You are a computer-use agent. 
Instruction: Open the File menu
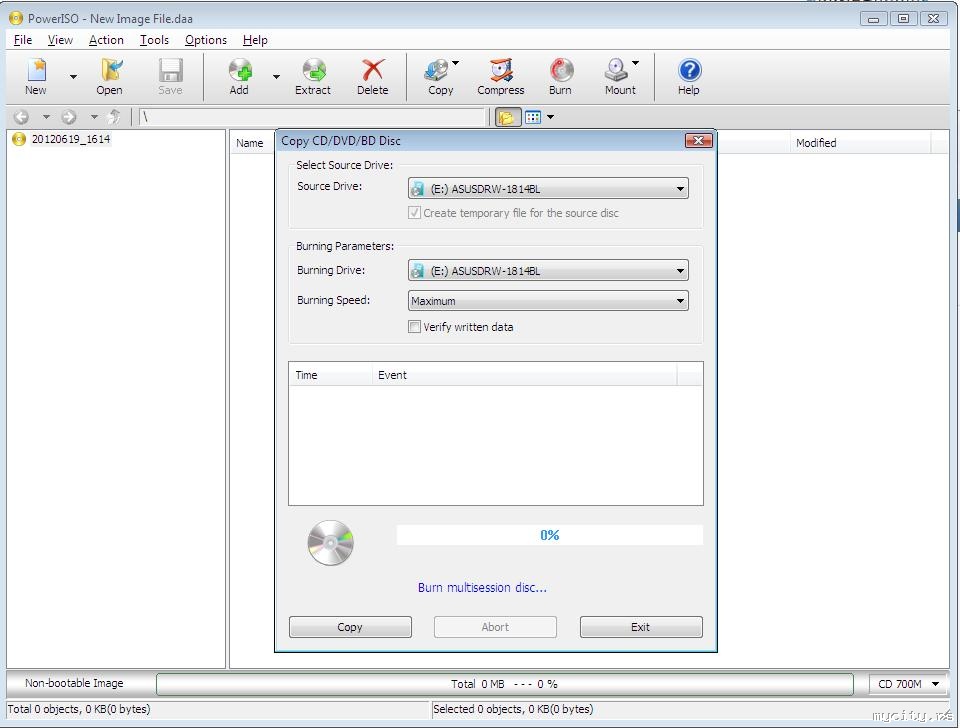click(x=23, y=40)
